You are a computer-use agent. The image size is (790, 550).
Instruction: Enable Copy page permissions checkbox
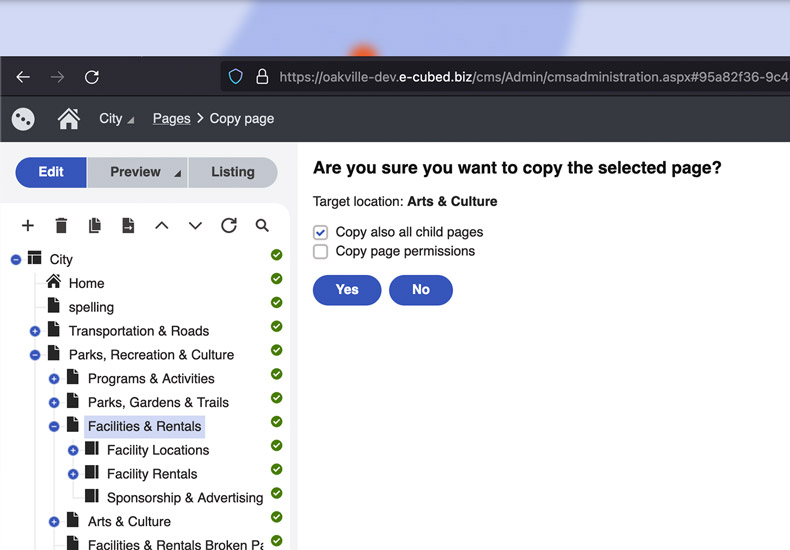321,252
